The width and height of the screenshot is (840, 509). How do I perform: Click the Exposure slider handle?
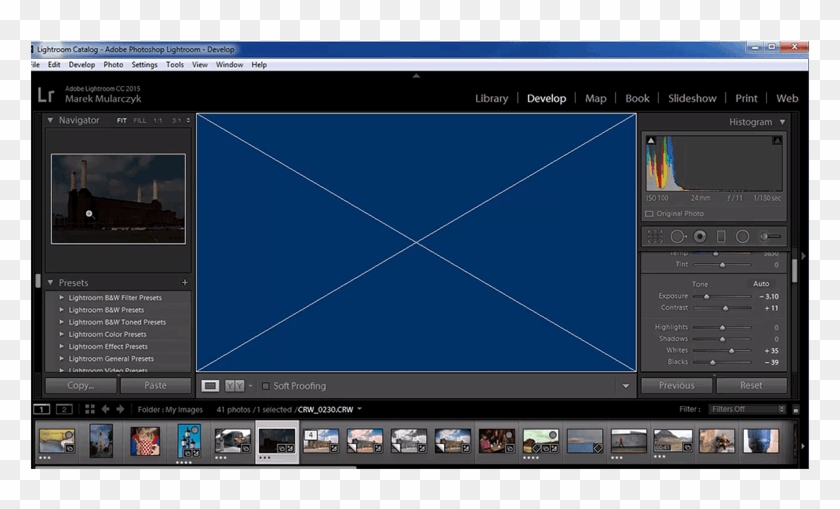point(707,296)
